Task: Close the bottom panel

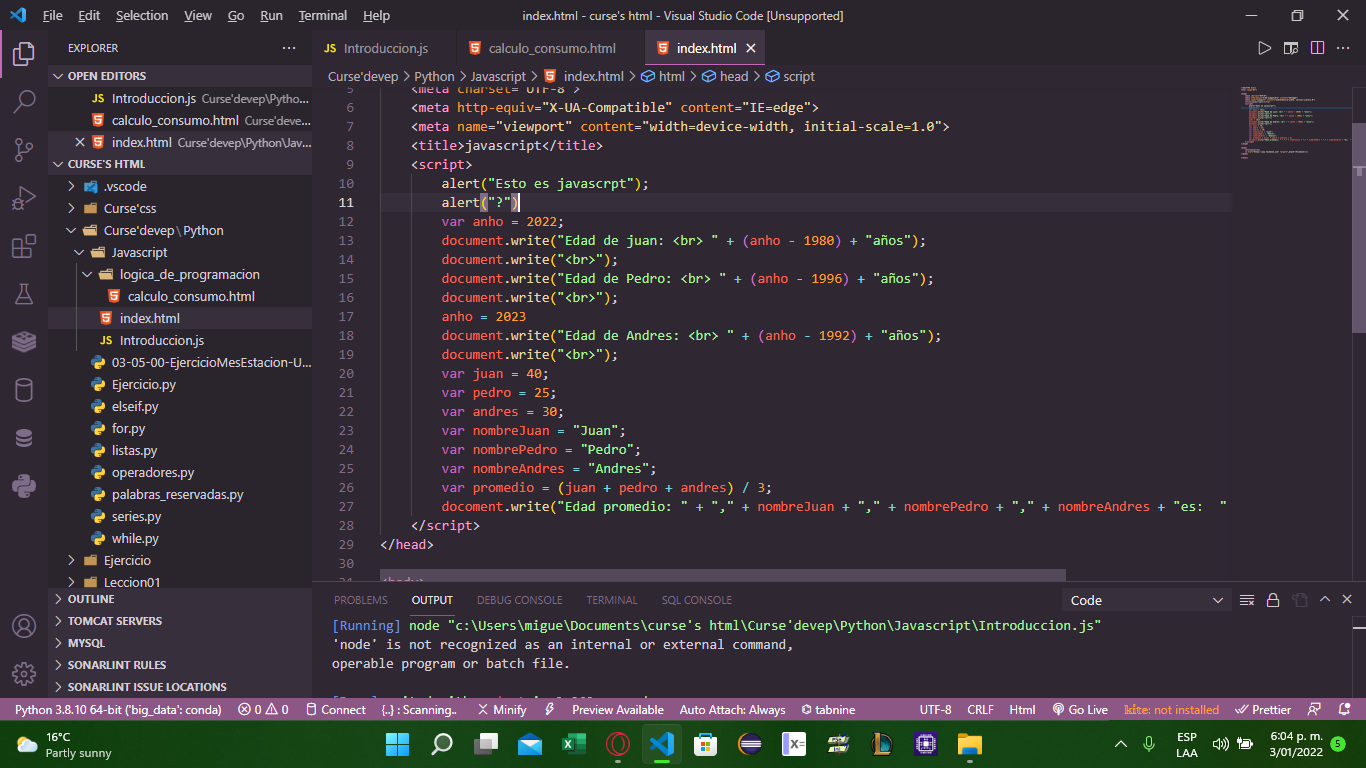Action: [x=1348, y=600]
